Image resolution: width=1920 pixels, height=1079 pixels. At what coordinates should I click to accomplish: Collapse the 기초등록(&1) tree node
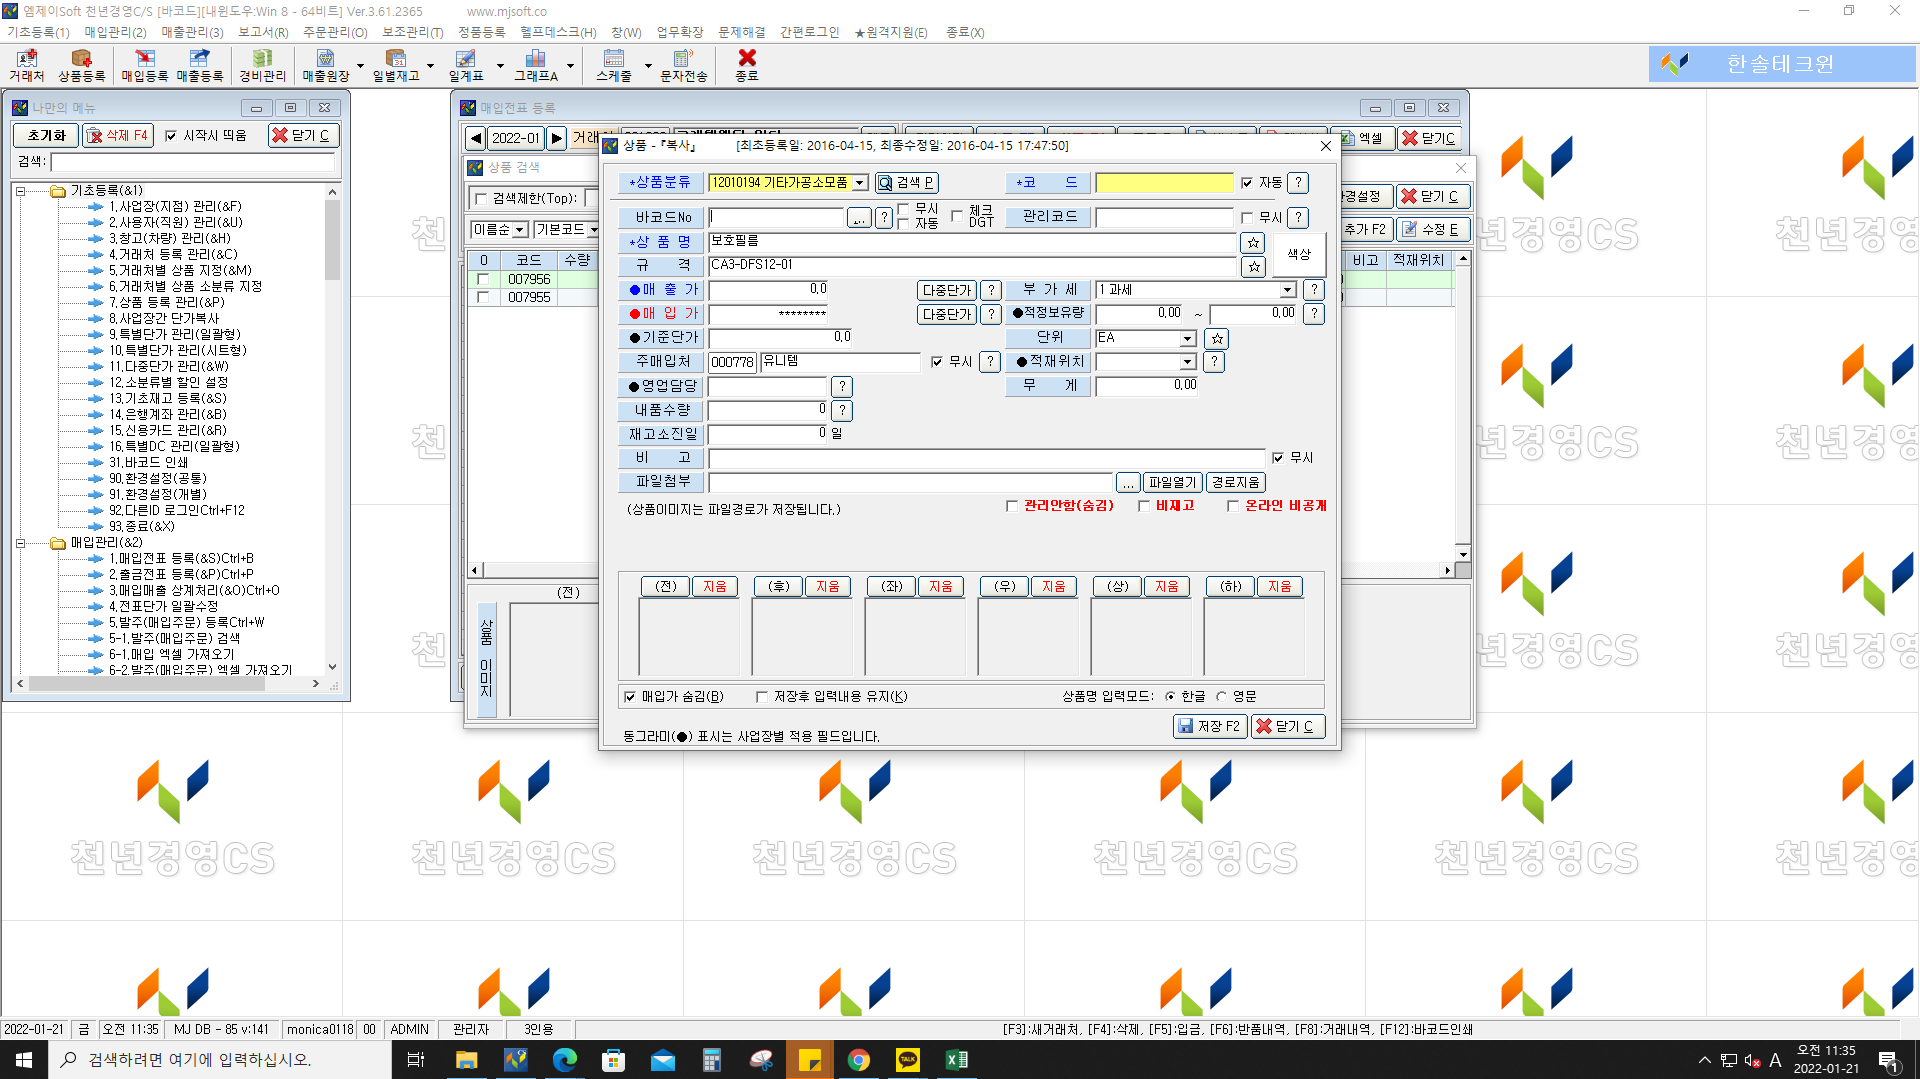(20, 191)
